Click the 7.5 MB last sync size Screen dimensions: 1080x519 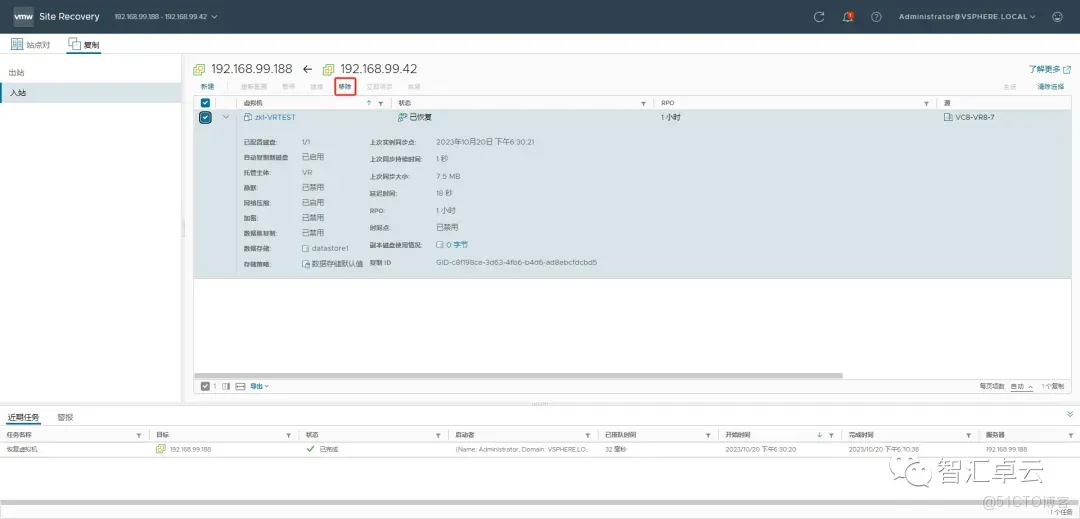pyautogui.click(x=448, y=177)
